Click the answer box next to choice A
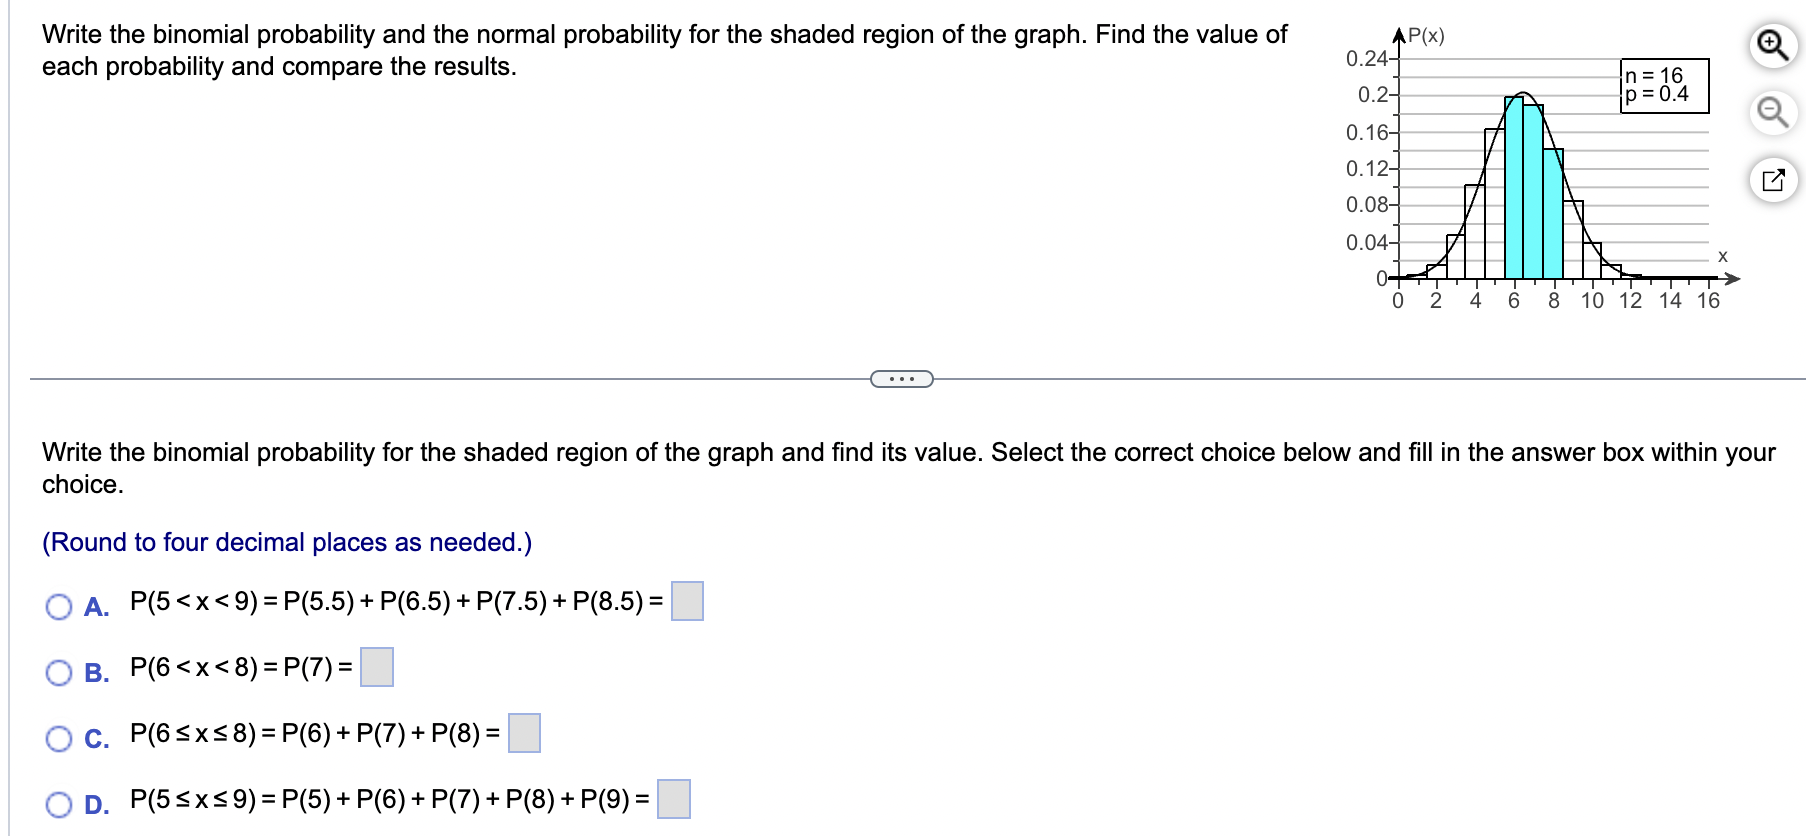This screenshot has width=1806, height=836. click(687, 602)
